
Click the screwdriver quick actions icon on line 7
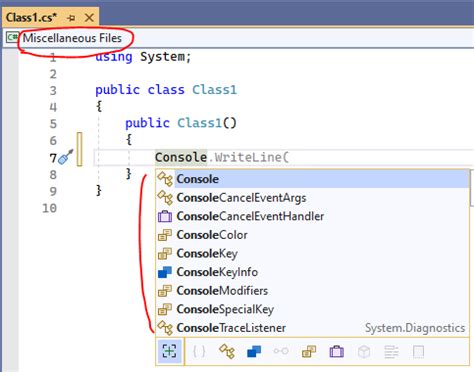click(x=65, y=157)
